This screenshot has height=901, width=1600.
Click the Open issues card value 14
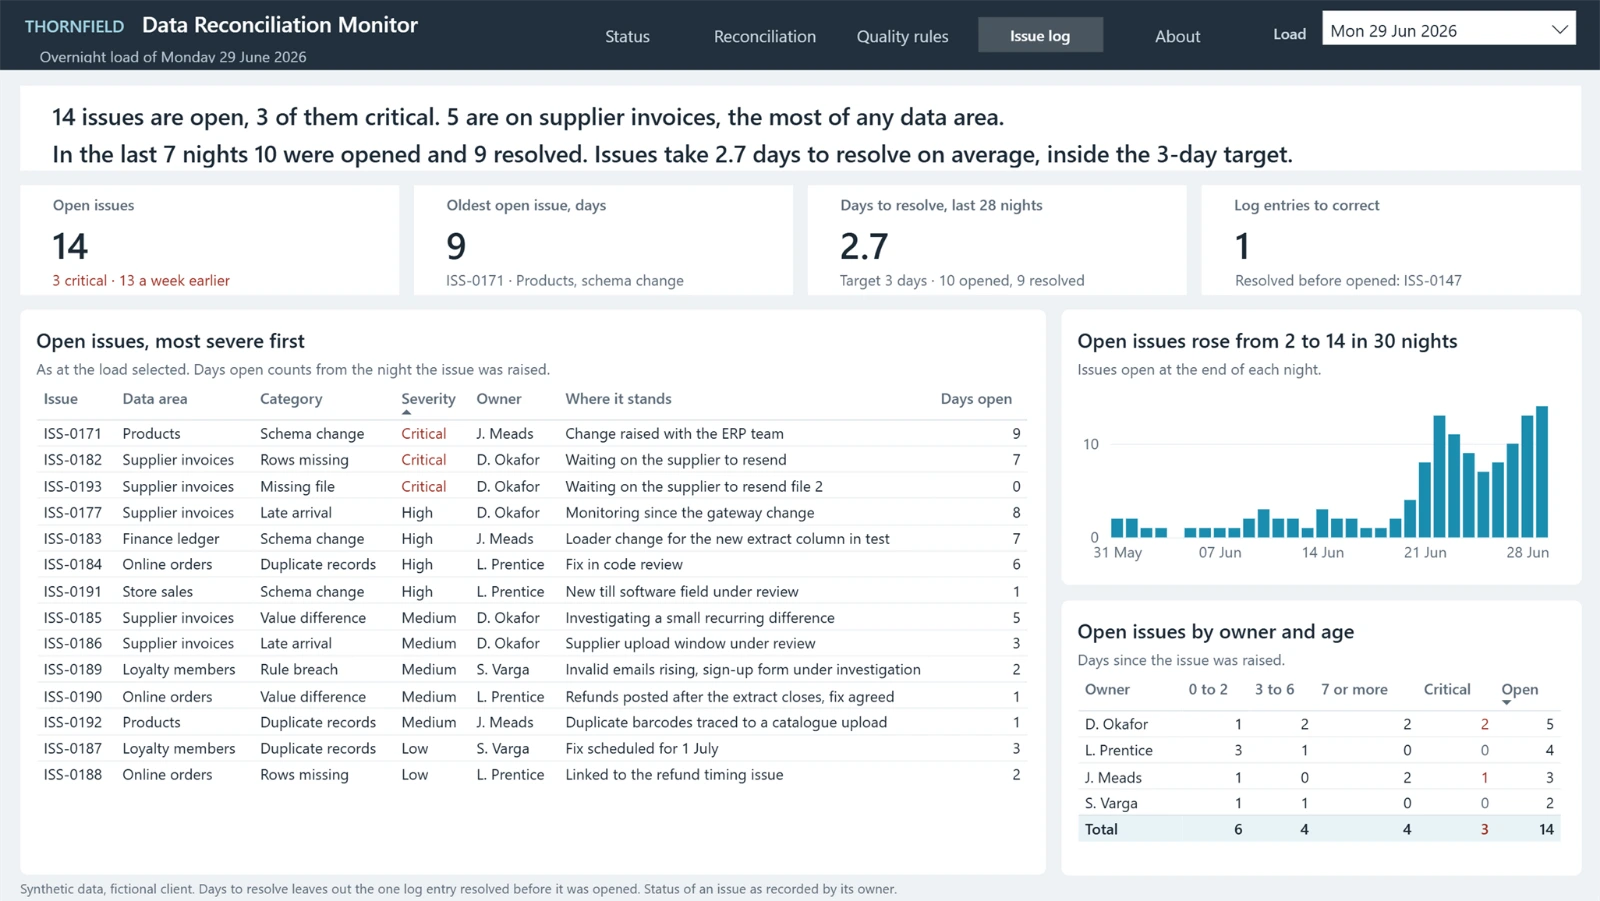(x=70, y=246)
